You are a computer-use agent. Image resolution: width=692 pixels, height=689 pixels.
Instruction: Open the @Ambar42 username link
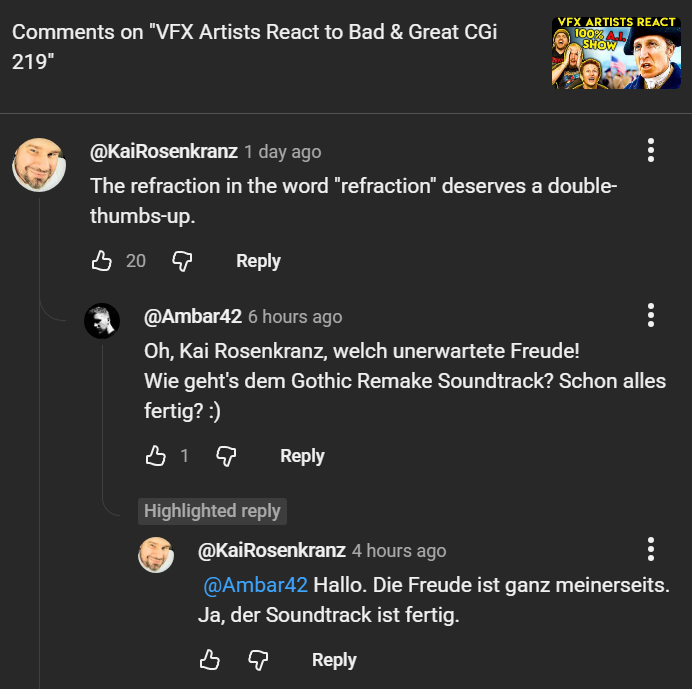(x=193, y=317)
